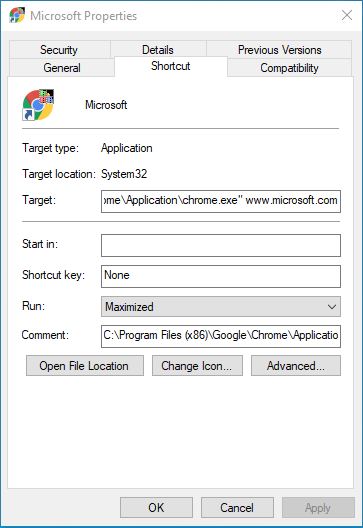Click the Chrome icon in the title bar

[17, 15]
